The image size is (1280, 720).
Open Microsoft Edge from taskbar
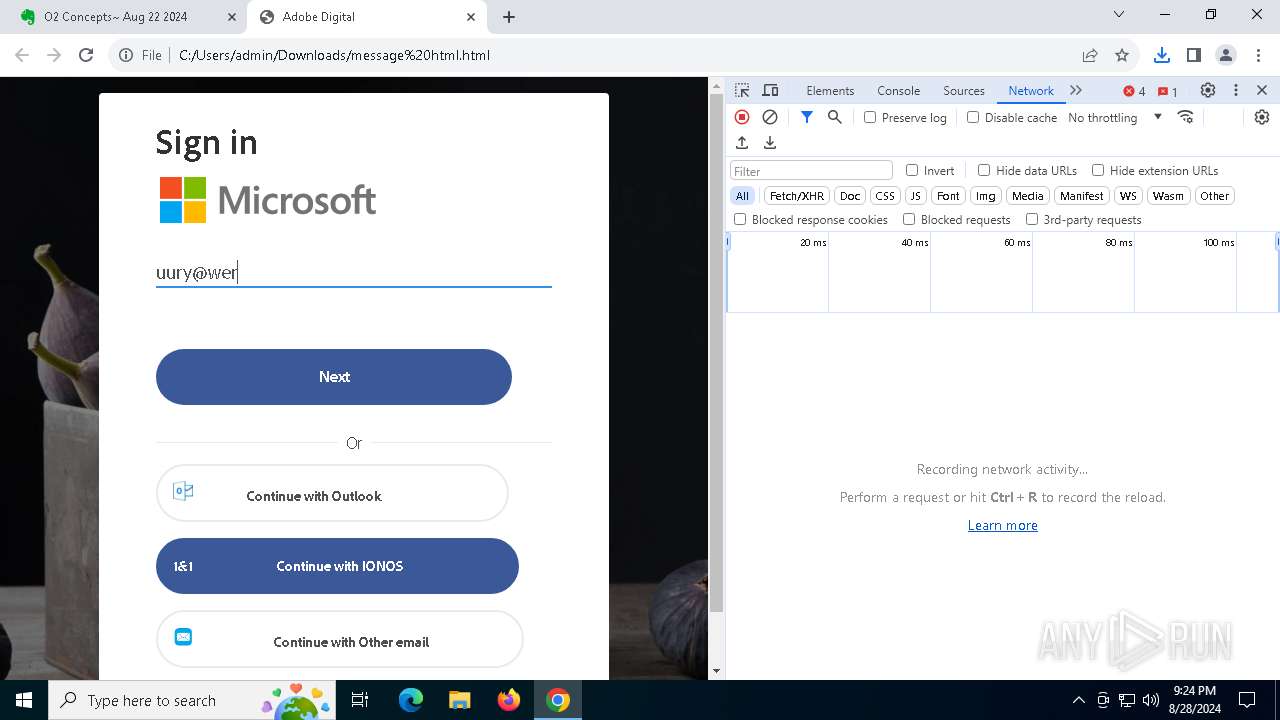pyautogui.click(x=411, y=700)
